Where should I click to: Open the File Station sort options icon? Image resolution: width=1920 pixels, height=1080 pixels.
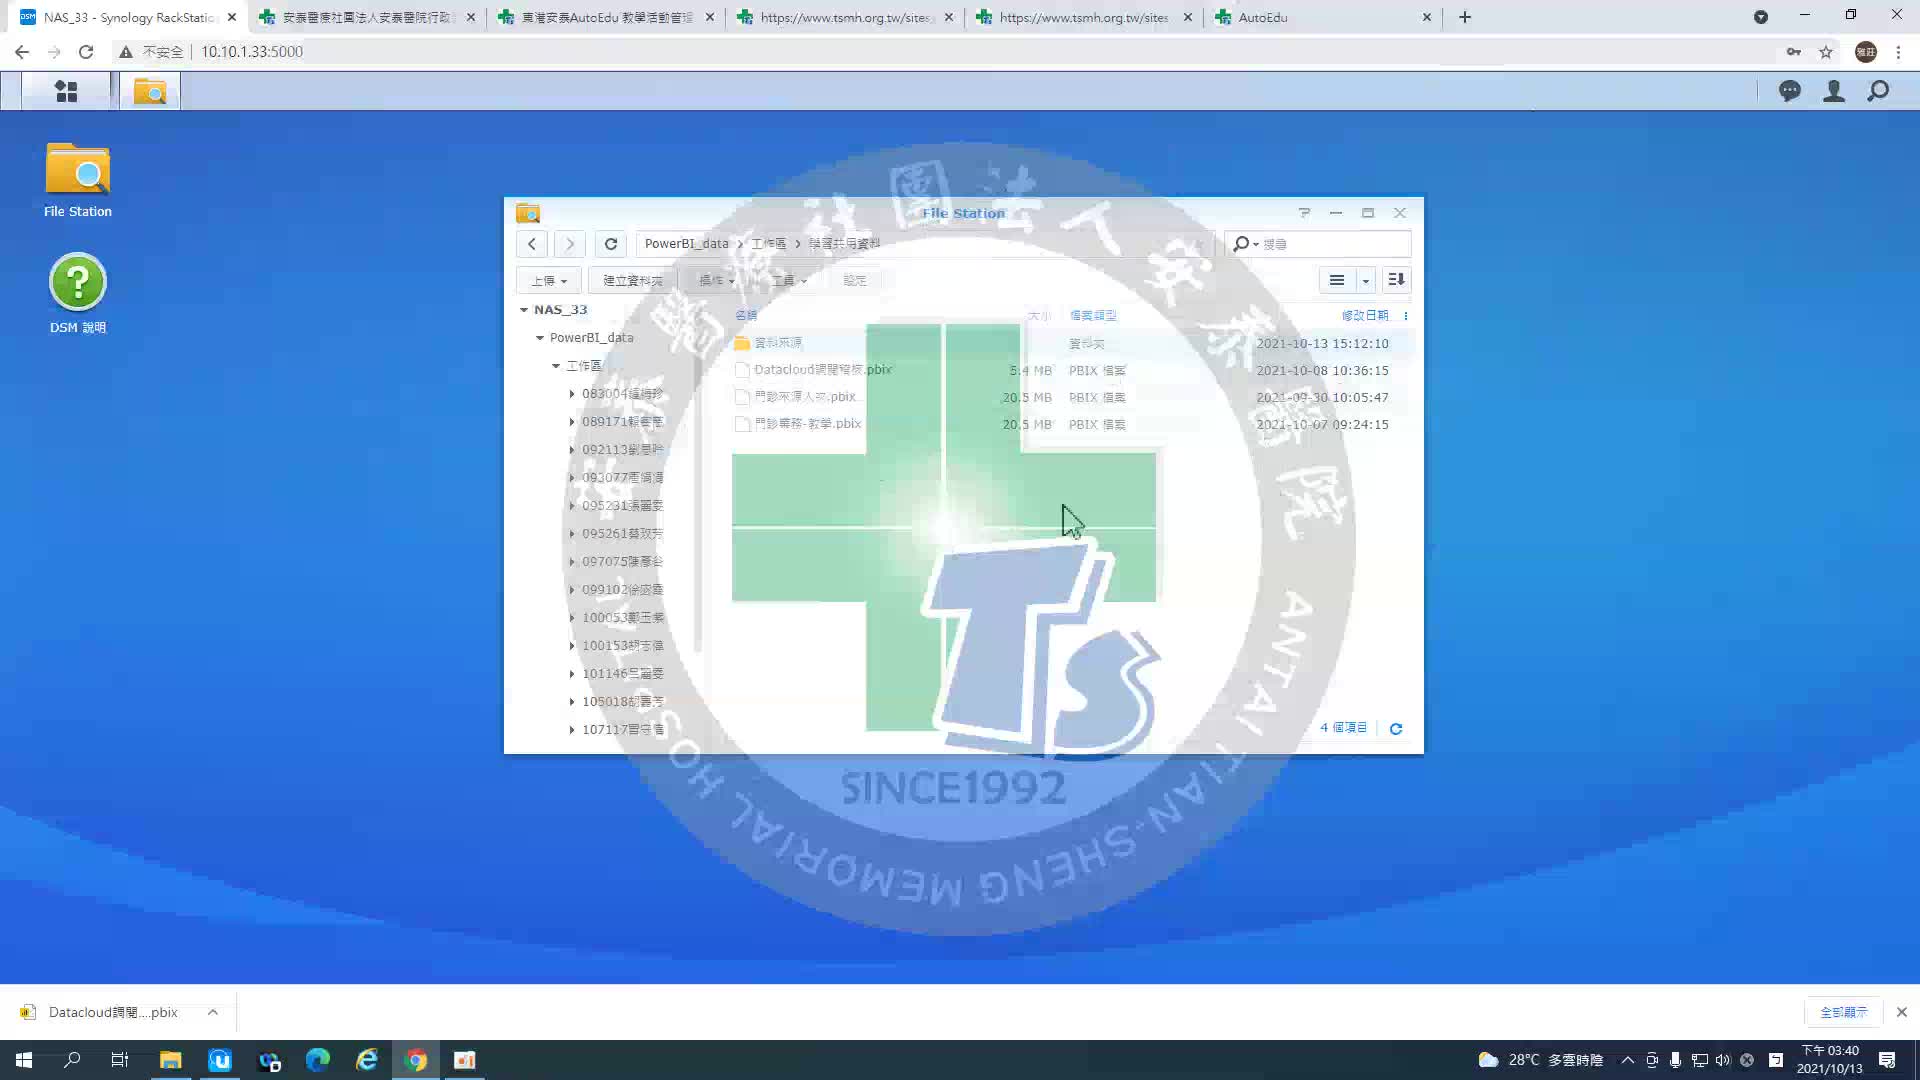pyautogui.click(x=1396, y=280)
